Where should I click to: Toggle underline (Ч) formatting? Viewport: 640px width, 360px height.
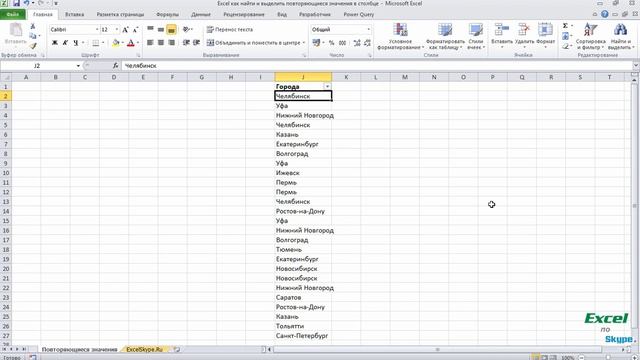(76, 42)
